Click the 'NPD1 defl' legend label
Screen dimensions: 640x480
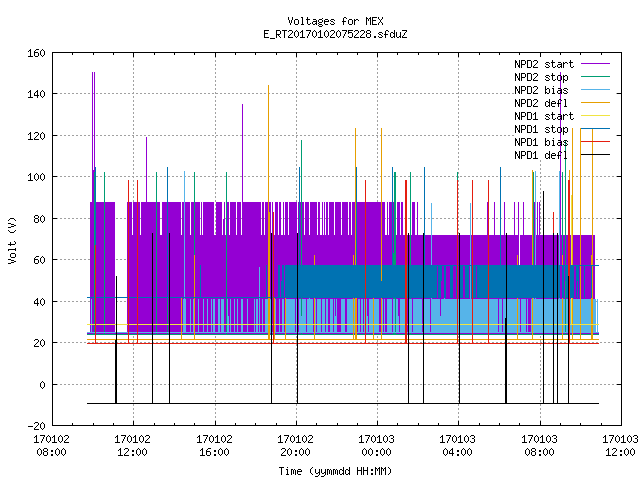click(x=541, y=156)
